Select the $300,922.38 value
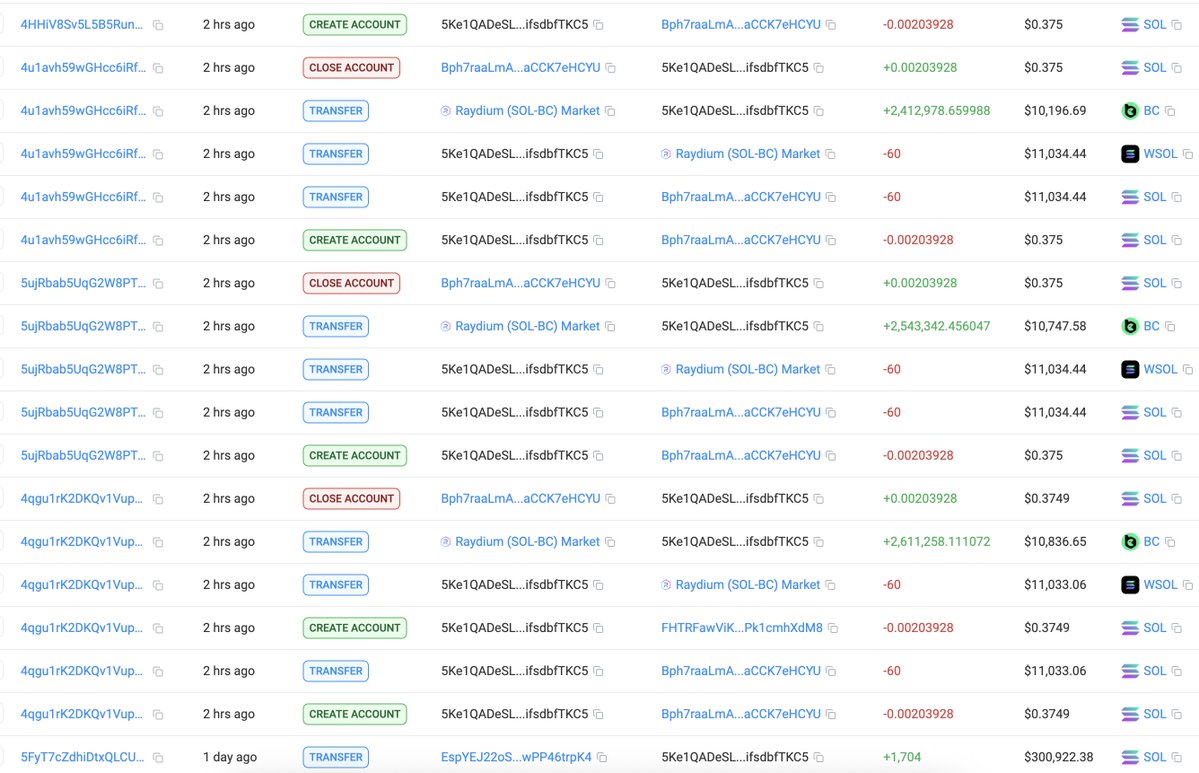Image resolution: width=1199 pixels, height=773 pixels. coord(1058,757)
